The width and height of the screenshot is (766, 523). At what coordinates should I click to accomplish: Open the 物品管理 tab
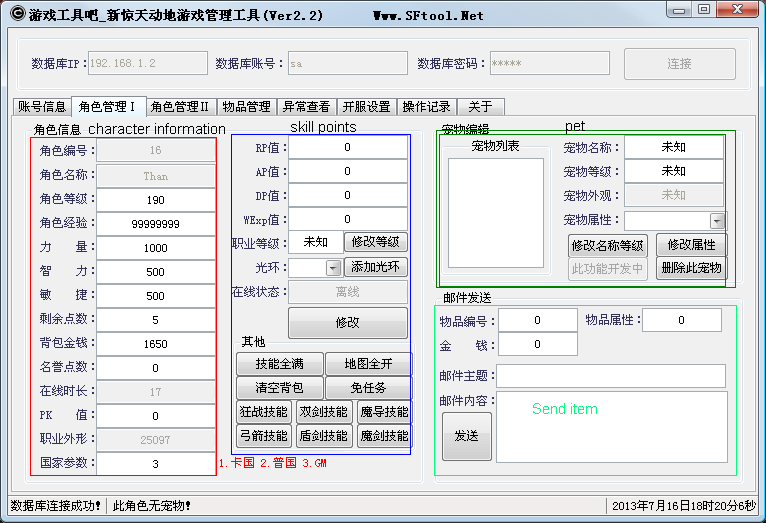pos(246,107)
